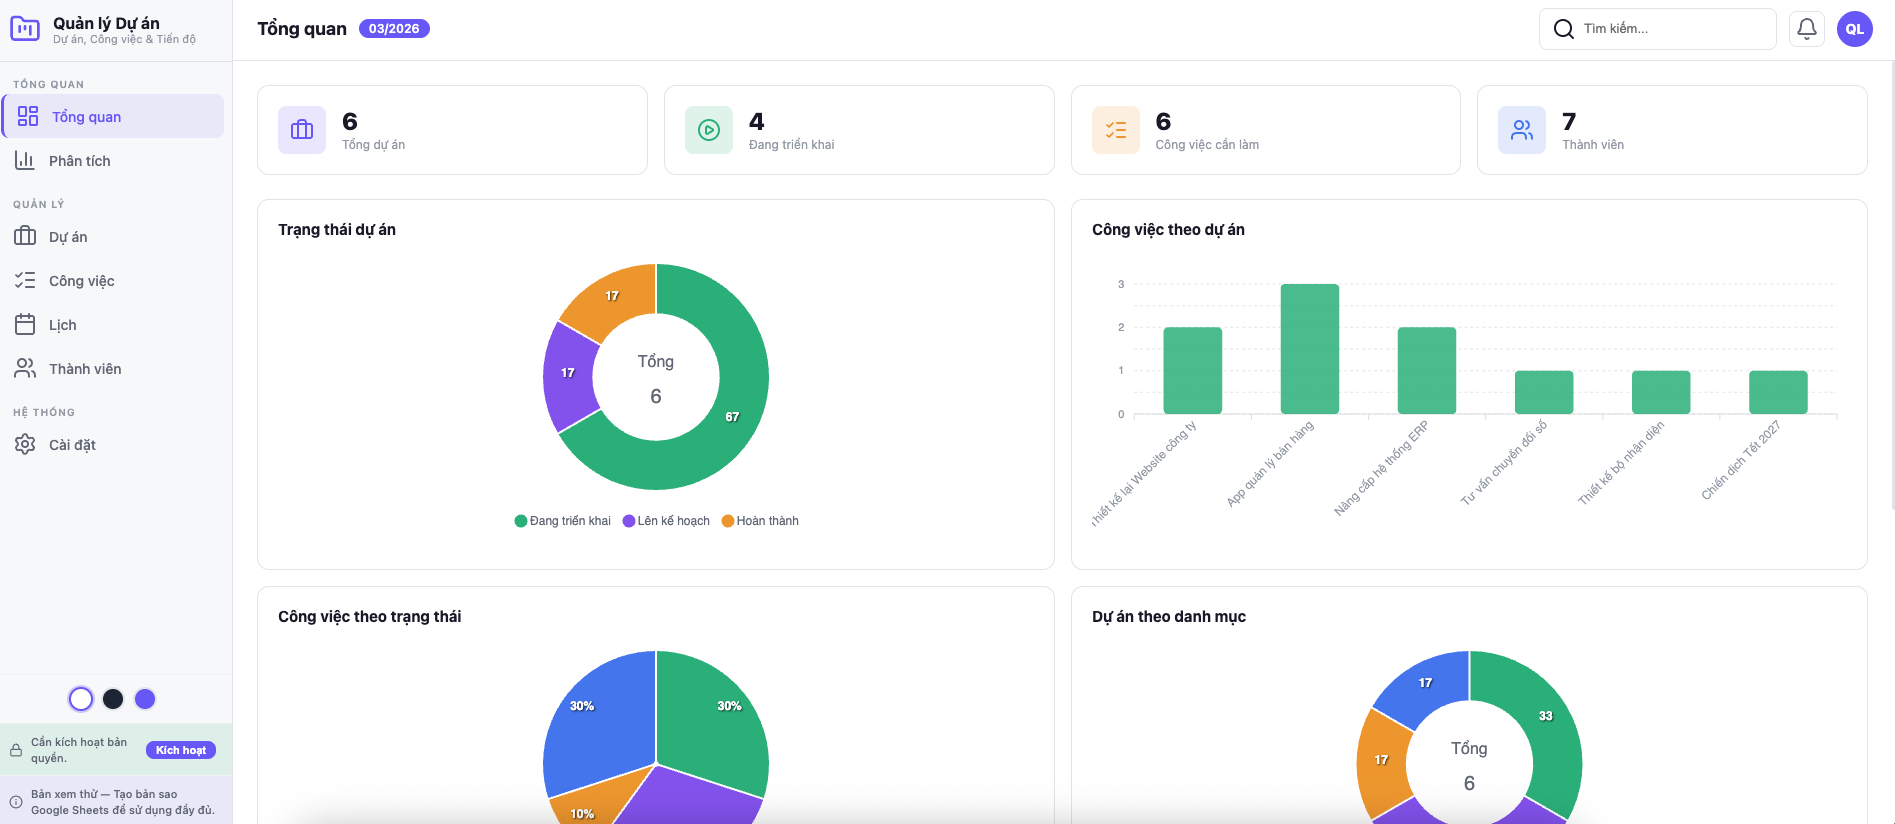This screenshot has width=1895, height=824.
Task: Open the QL user avatar menu
Action: (x=1854, y=29)
